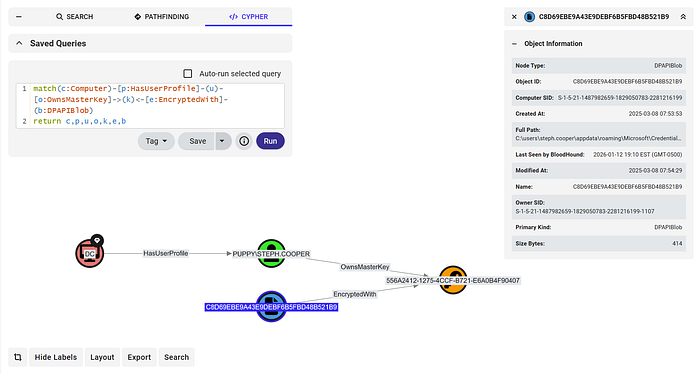Open the Layout options
This screenshot has width=700, height=374.
pyautogui.click(x=102, y=357)
